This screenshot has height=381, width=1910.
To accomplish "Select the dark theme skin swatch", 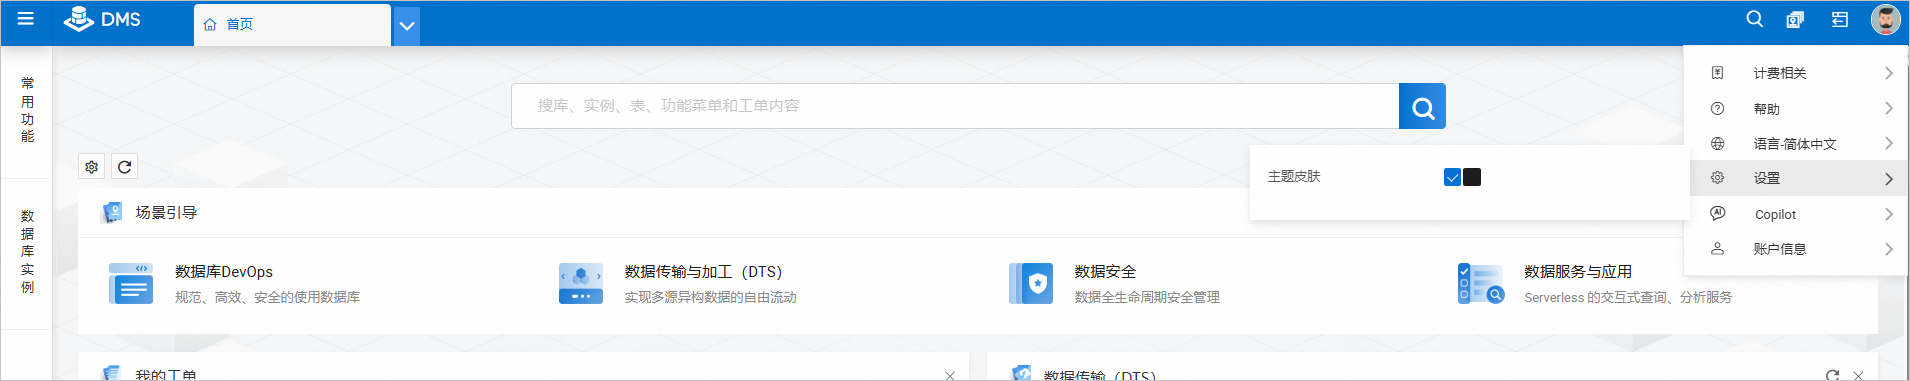I will (x=1472, y=177).
